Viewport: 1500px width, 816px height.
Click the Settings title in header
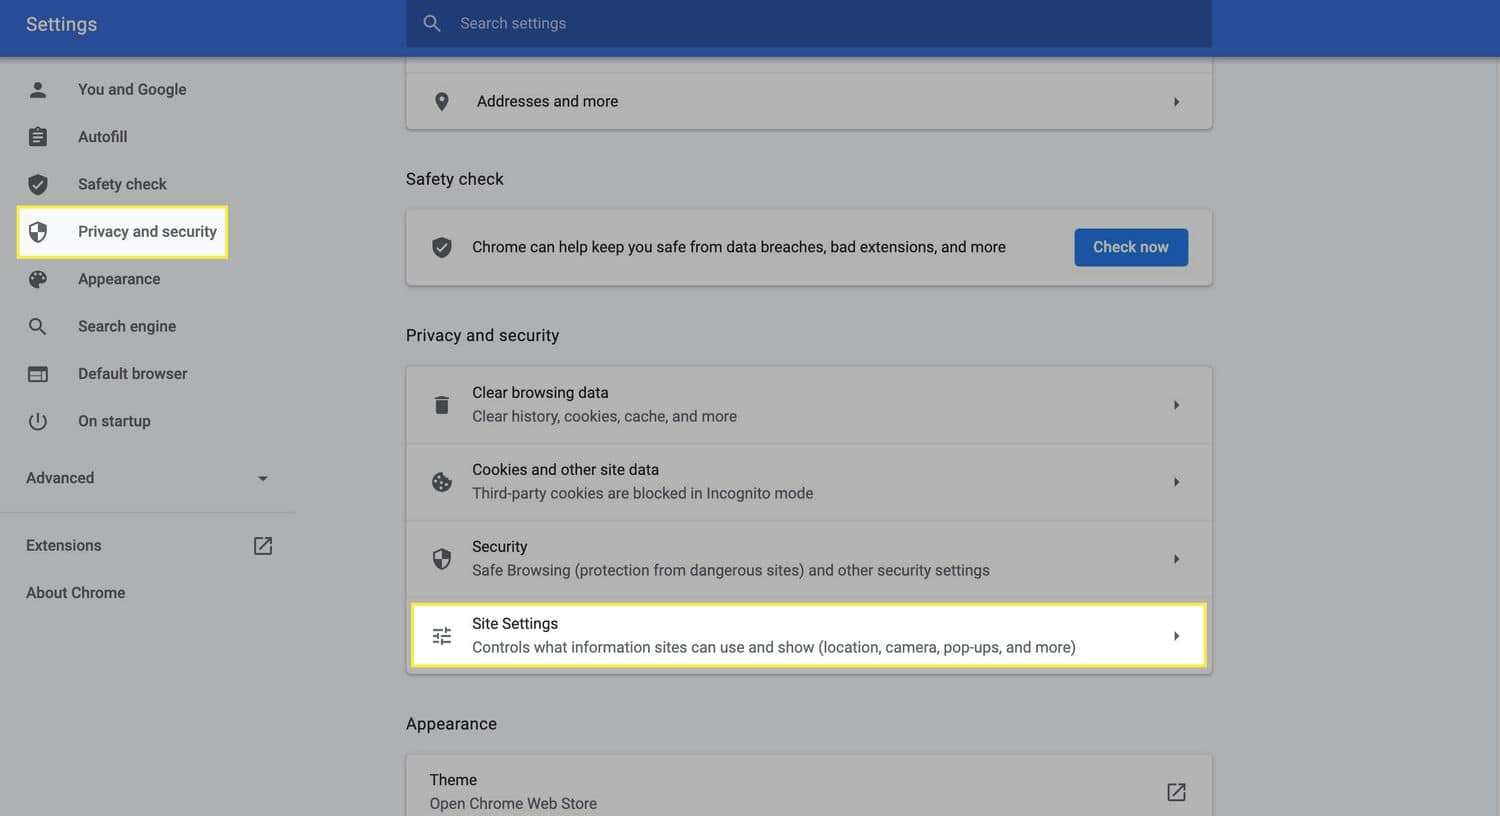tap(61, 24)
